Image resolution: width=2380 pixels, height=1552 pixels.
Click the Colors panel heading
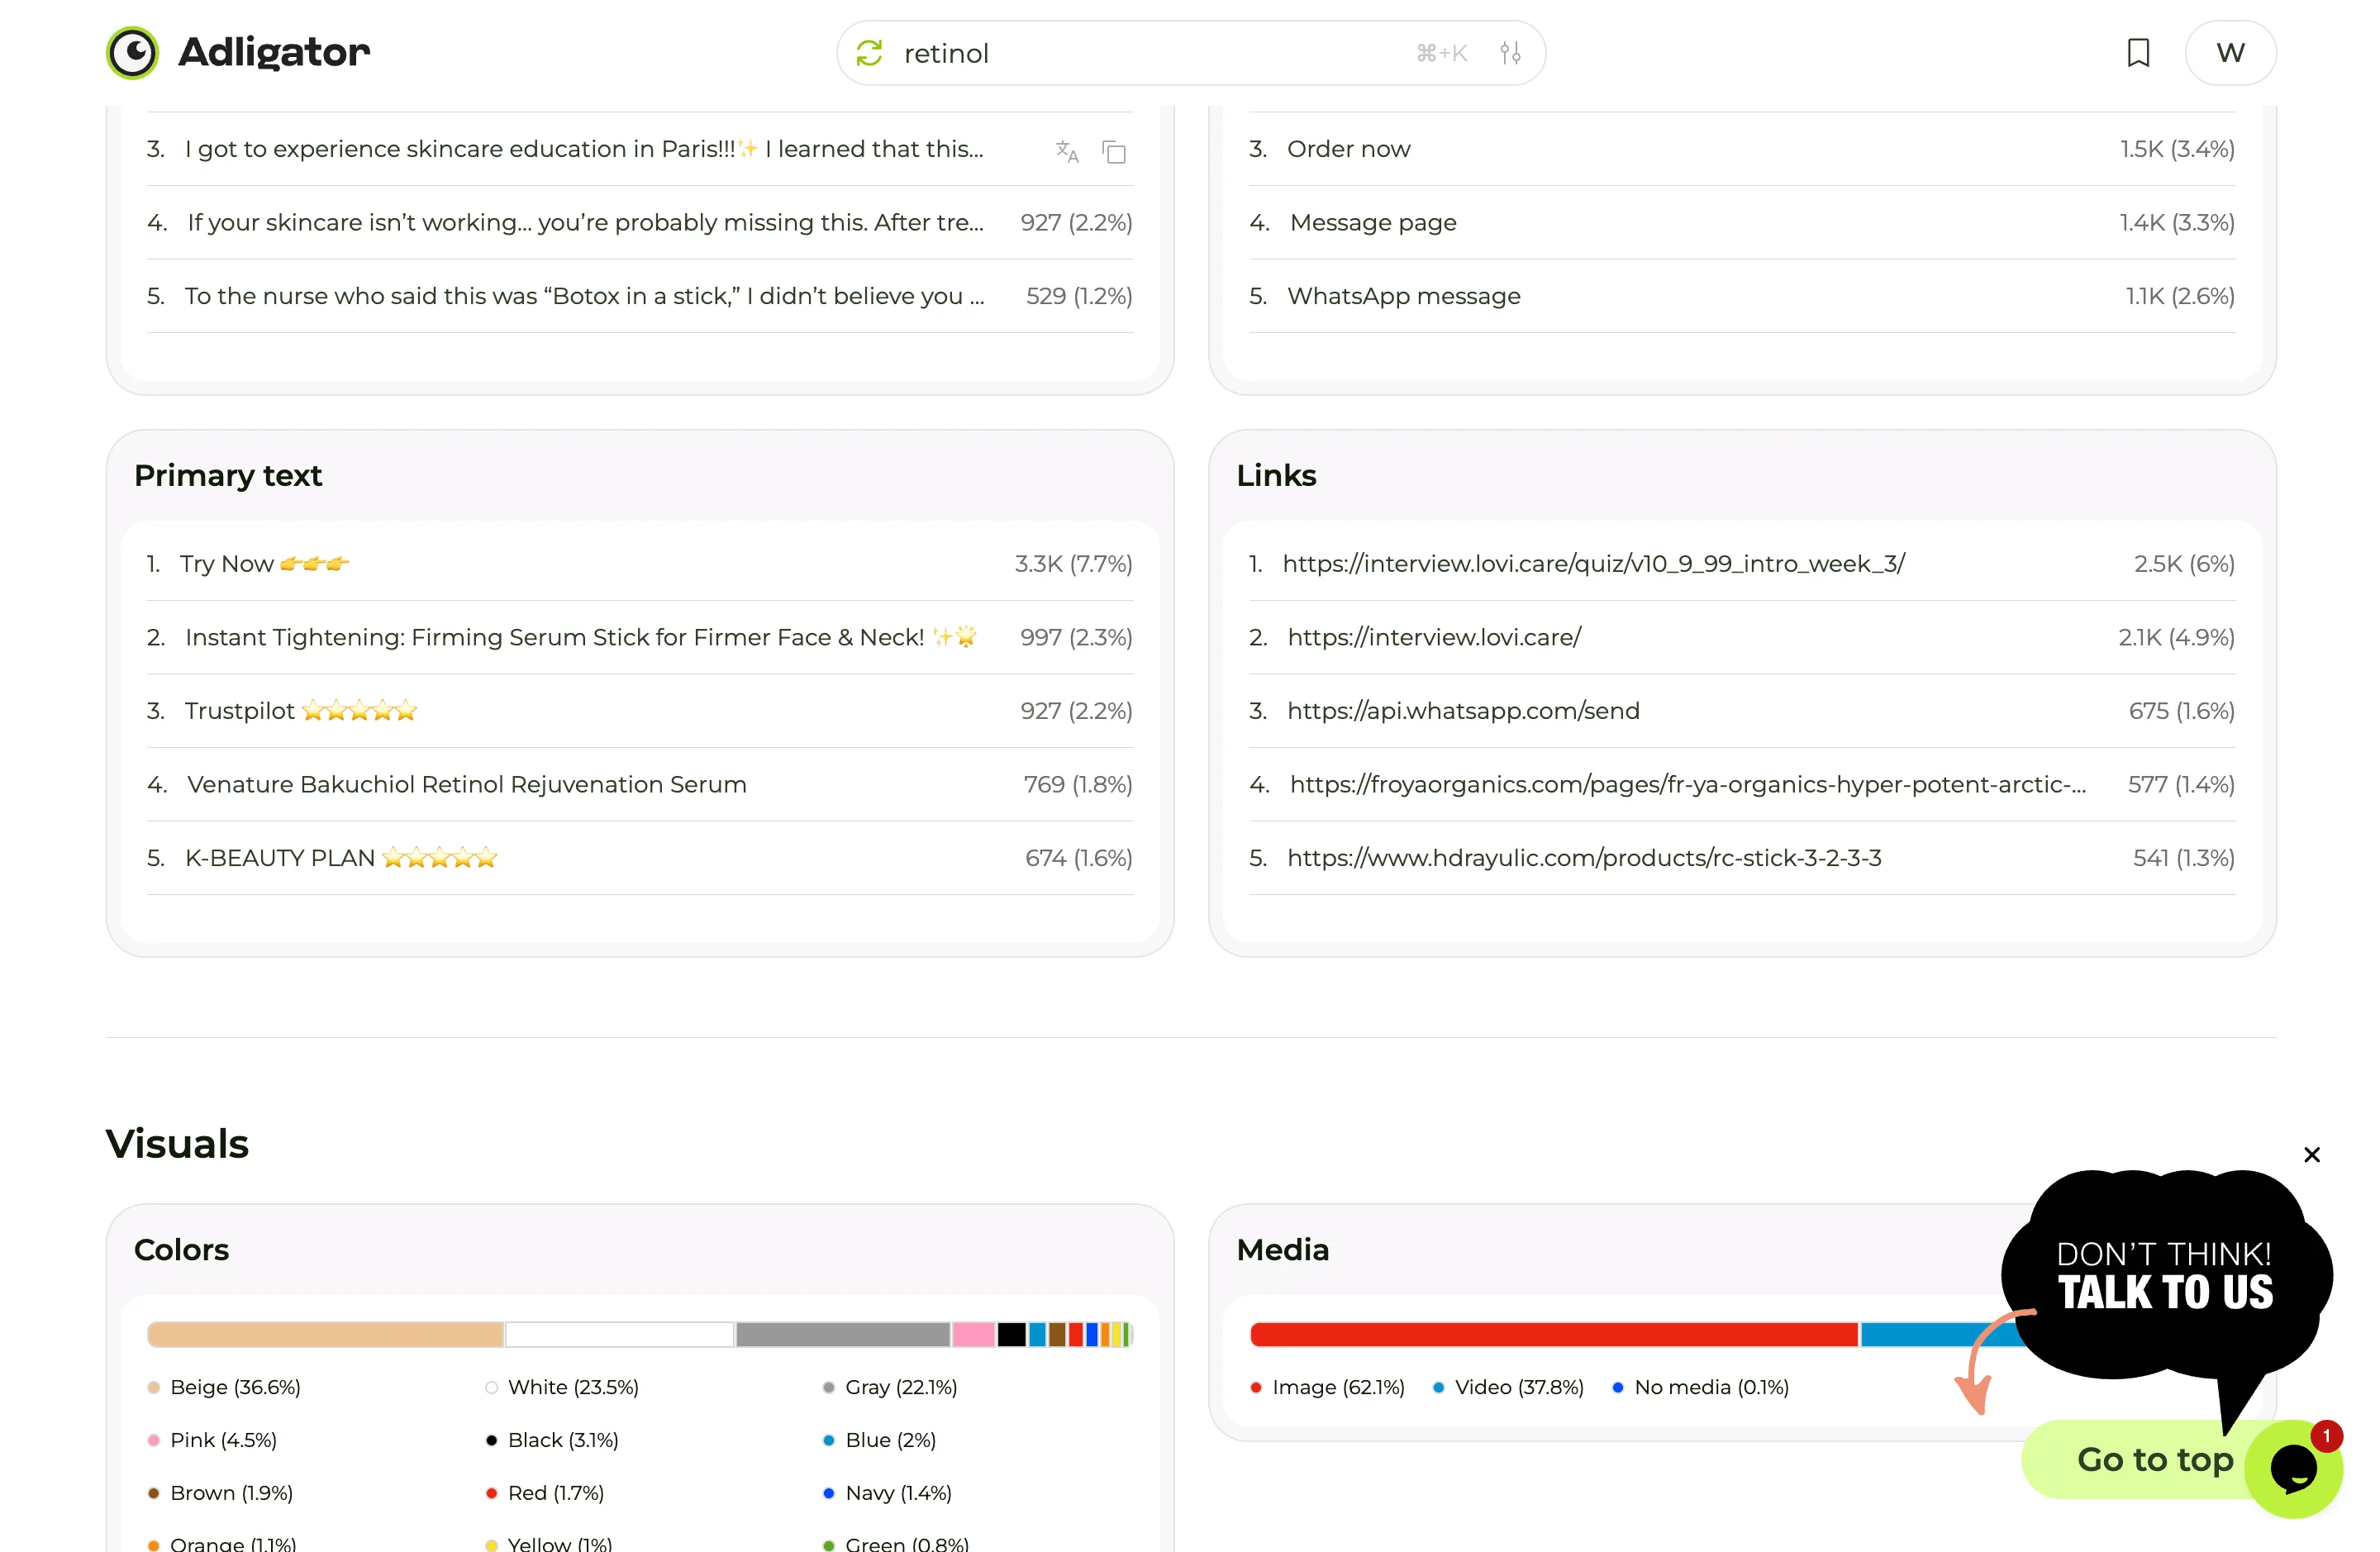tap(181, 1250)
